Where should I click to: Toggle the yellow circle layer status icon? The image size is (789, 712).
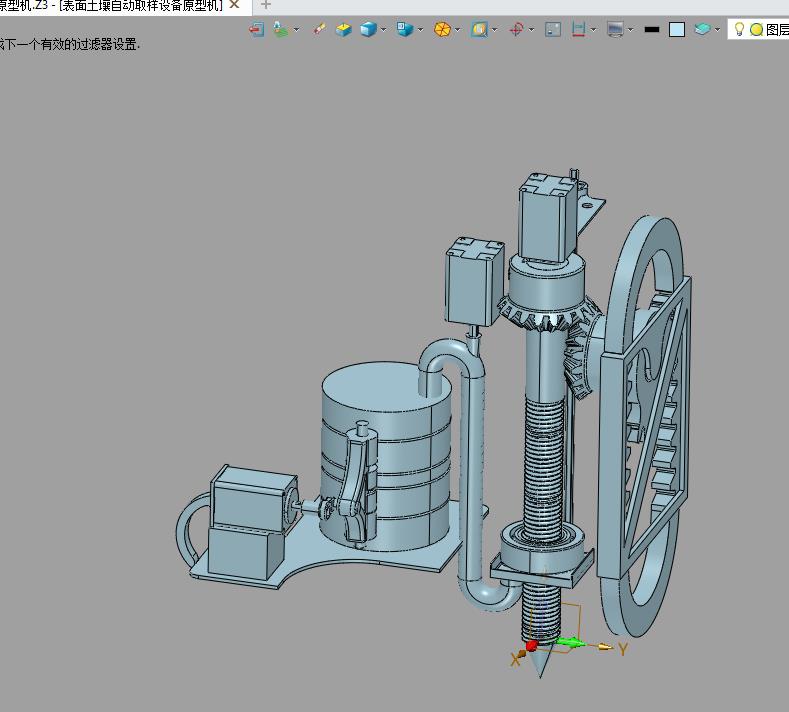click(x=756, y=30)
